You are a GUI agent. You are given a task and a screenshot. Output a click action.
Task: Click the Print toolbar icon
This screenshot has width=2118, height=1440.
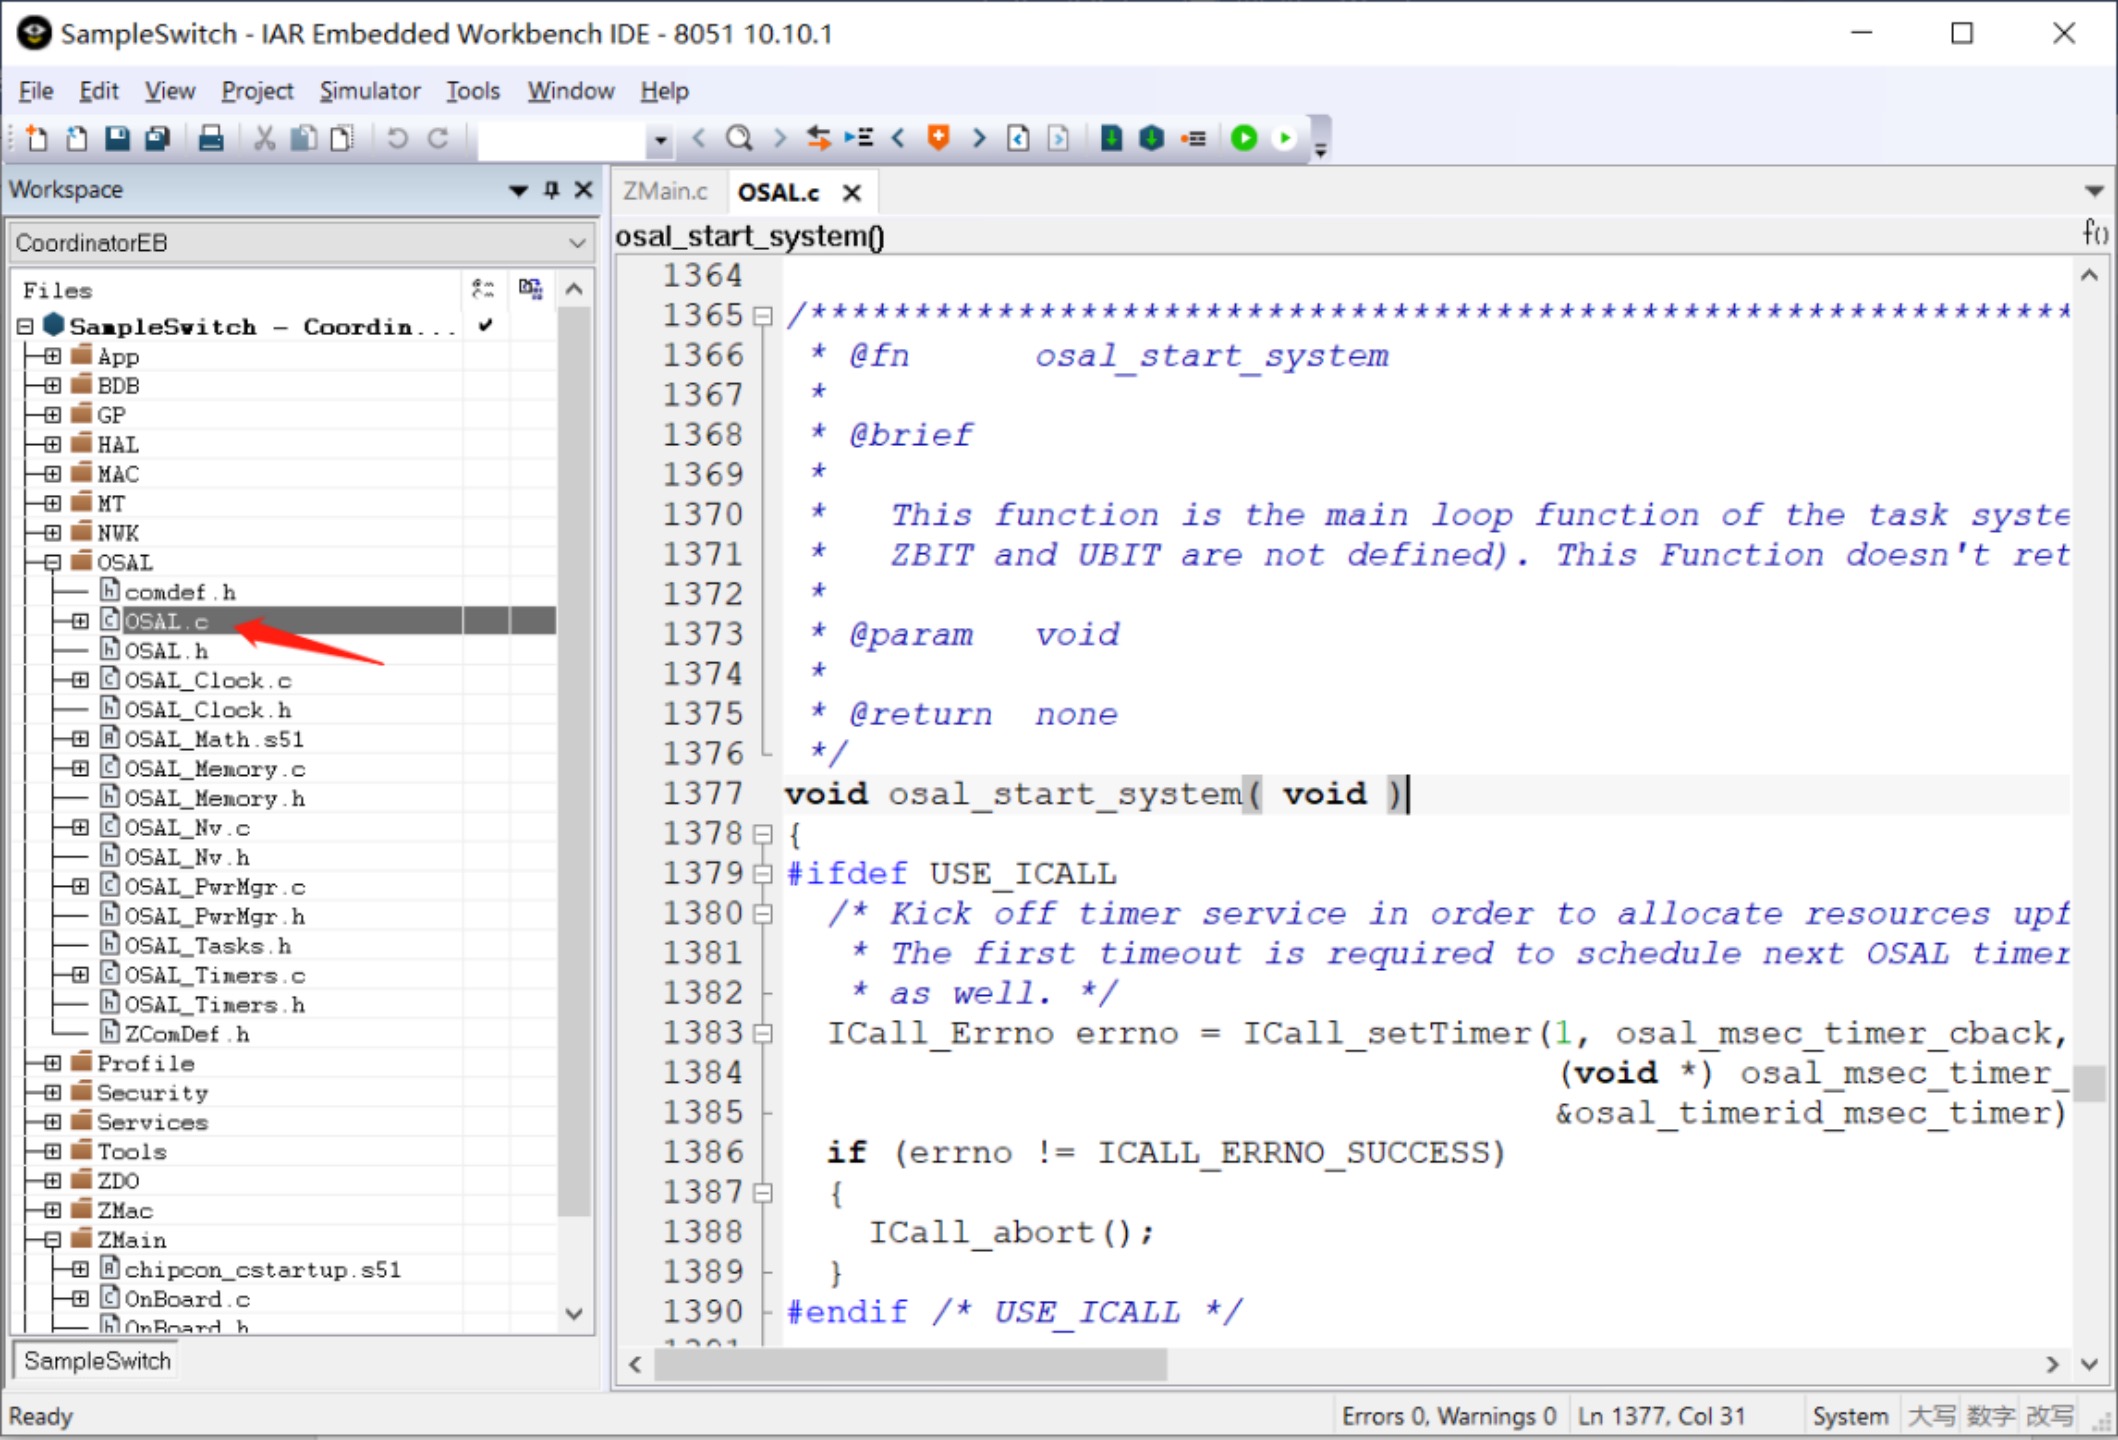210,138
